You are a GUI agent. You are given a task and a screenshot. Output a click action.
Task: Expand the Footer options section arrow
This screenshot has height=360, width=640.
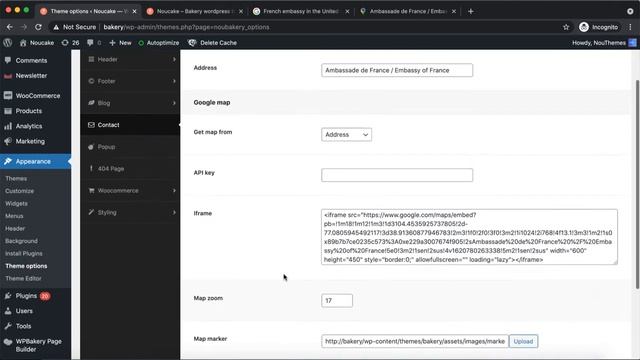pos(174,81)
